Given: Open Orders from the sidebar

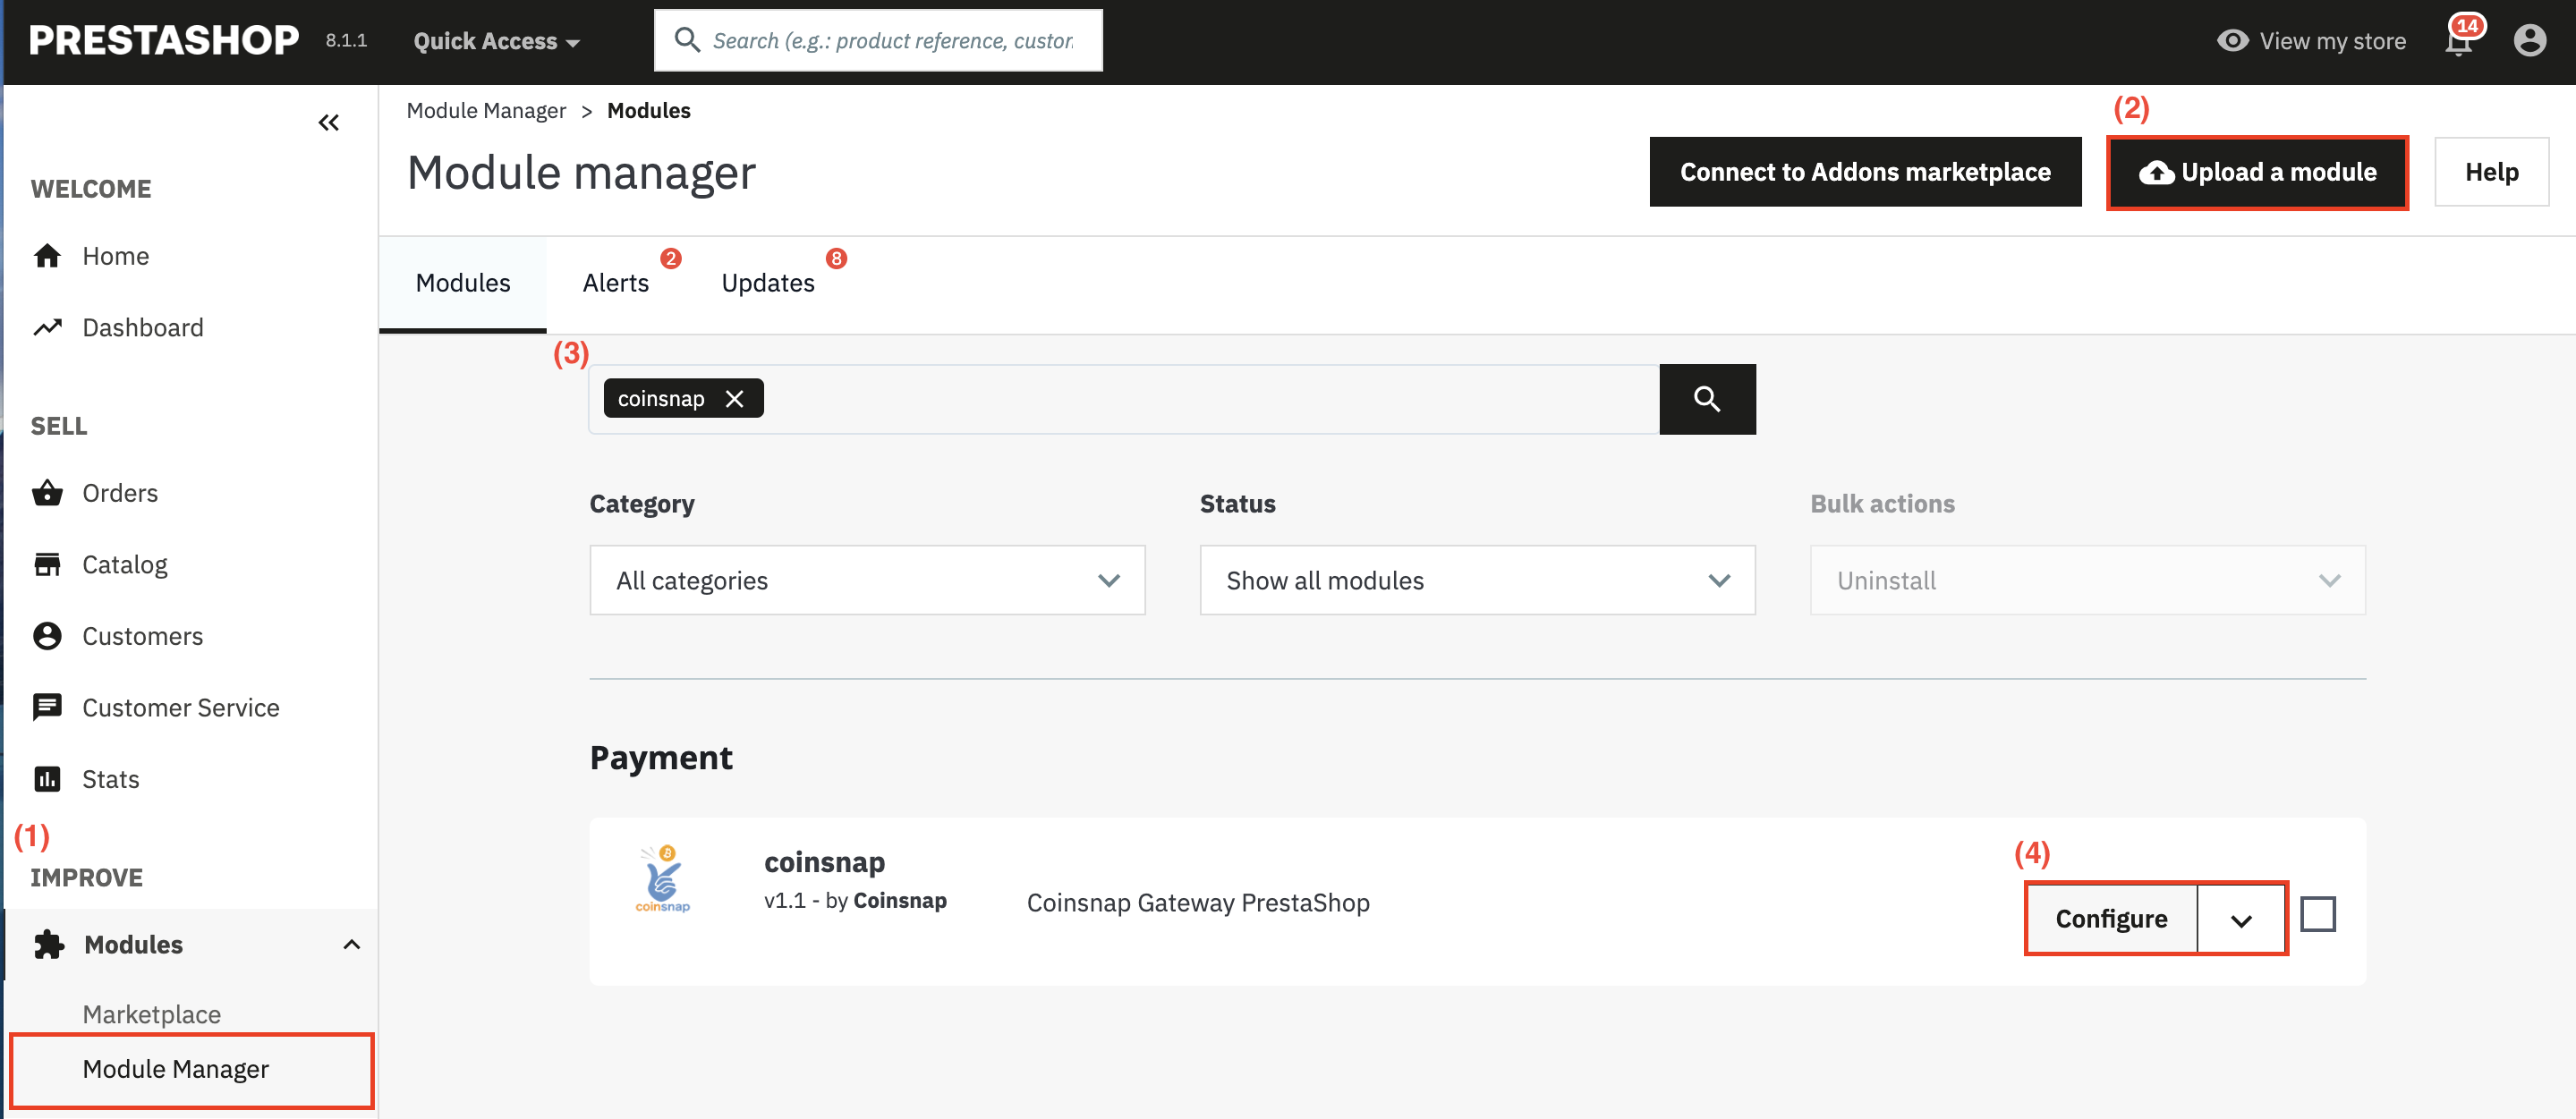Looking at the screenshot, I should point(120,493).
